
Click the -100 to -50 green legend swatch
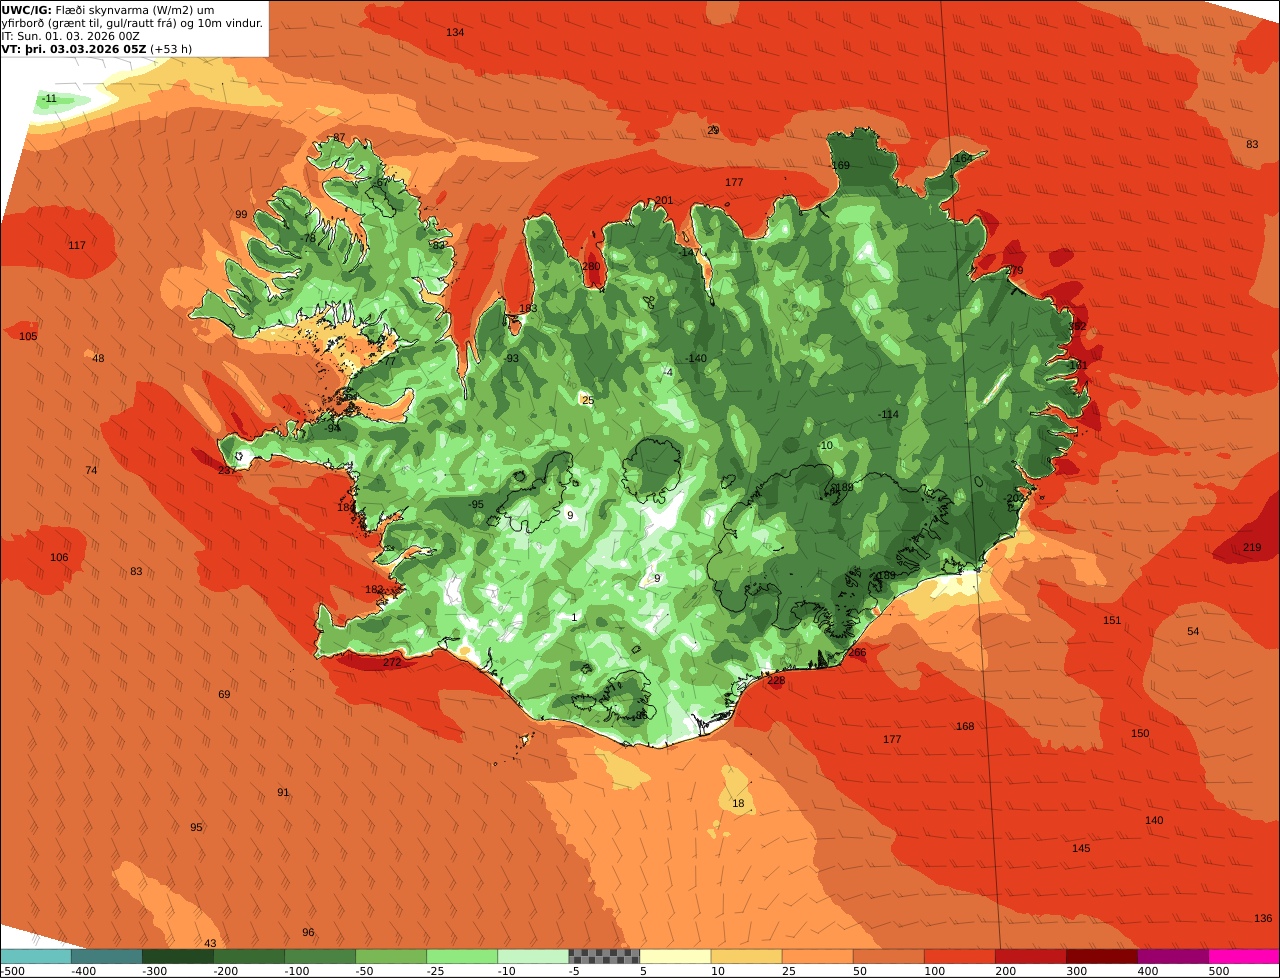(320, 956)
